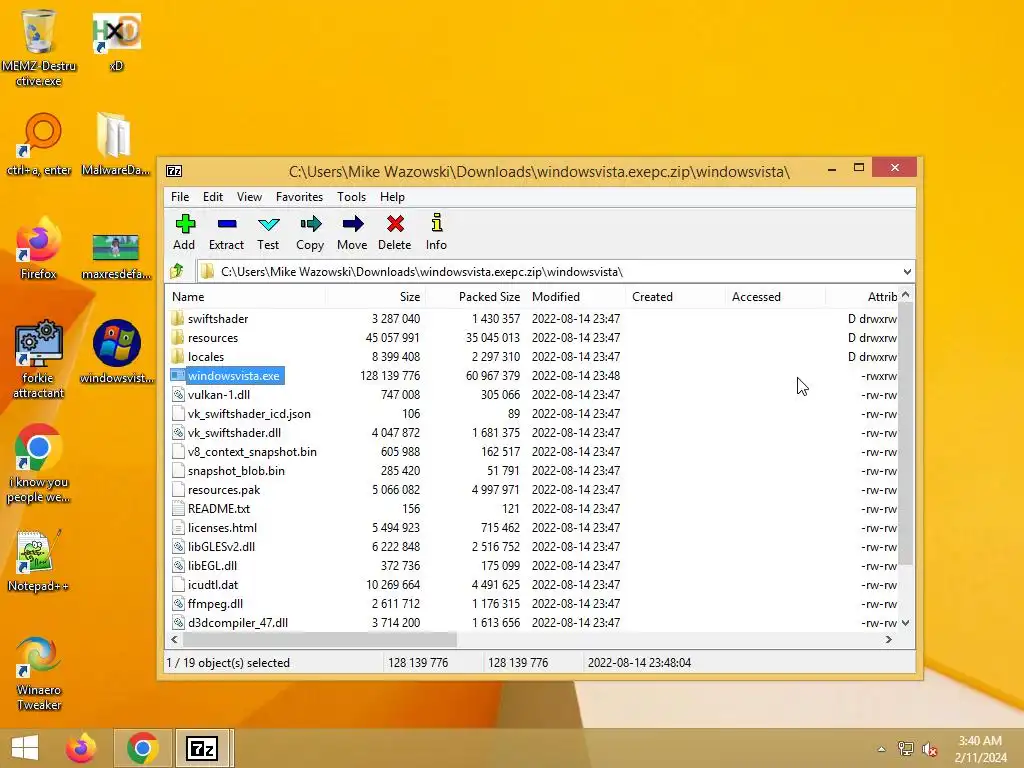This screenshot has width=1024, height=768.
Task: Click the Extract toolbar icon
Action: coord(227,224)
